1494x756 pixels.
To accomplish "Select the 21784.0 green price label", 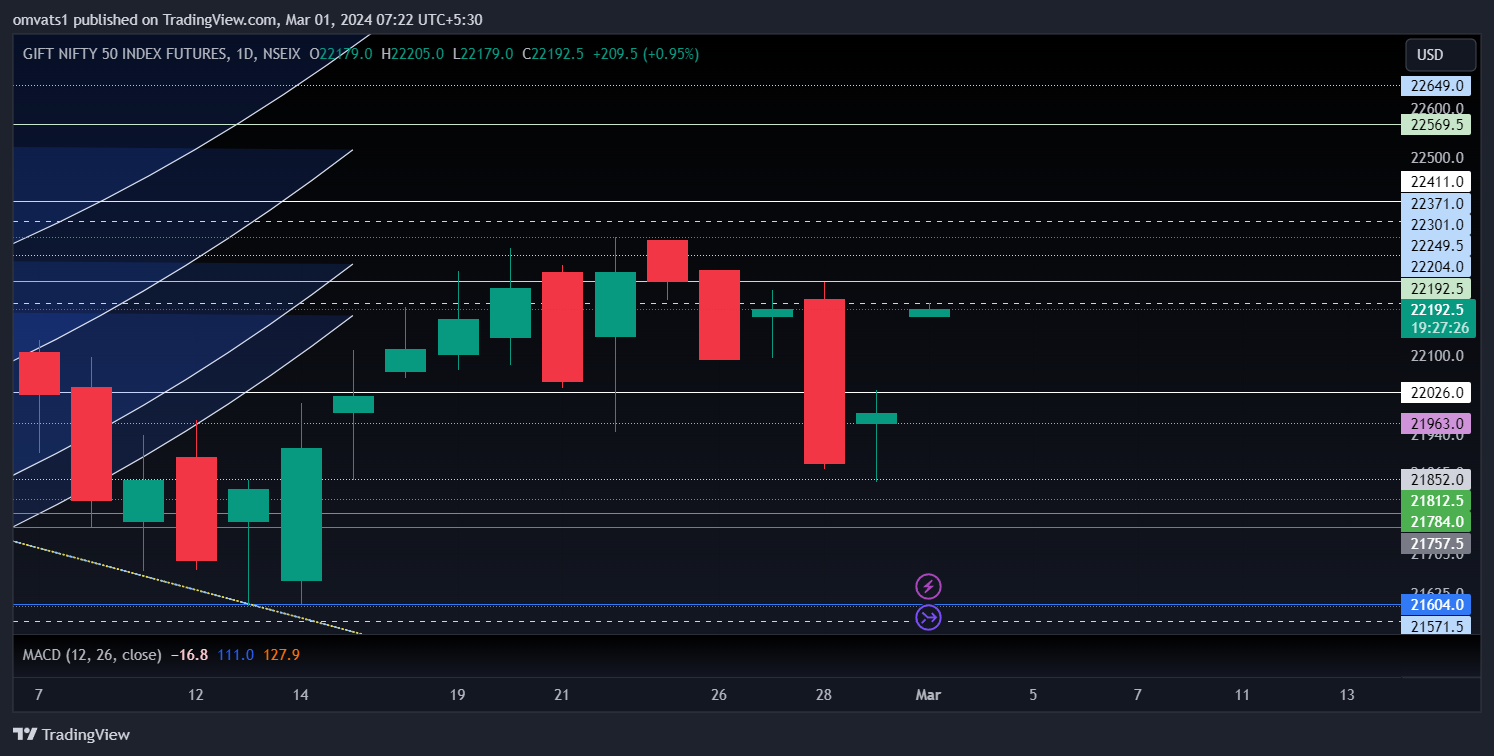I will point(1436,522).
